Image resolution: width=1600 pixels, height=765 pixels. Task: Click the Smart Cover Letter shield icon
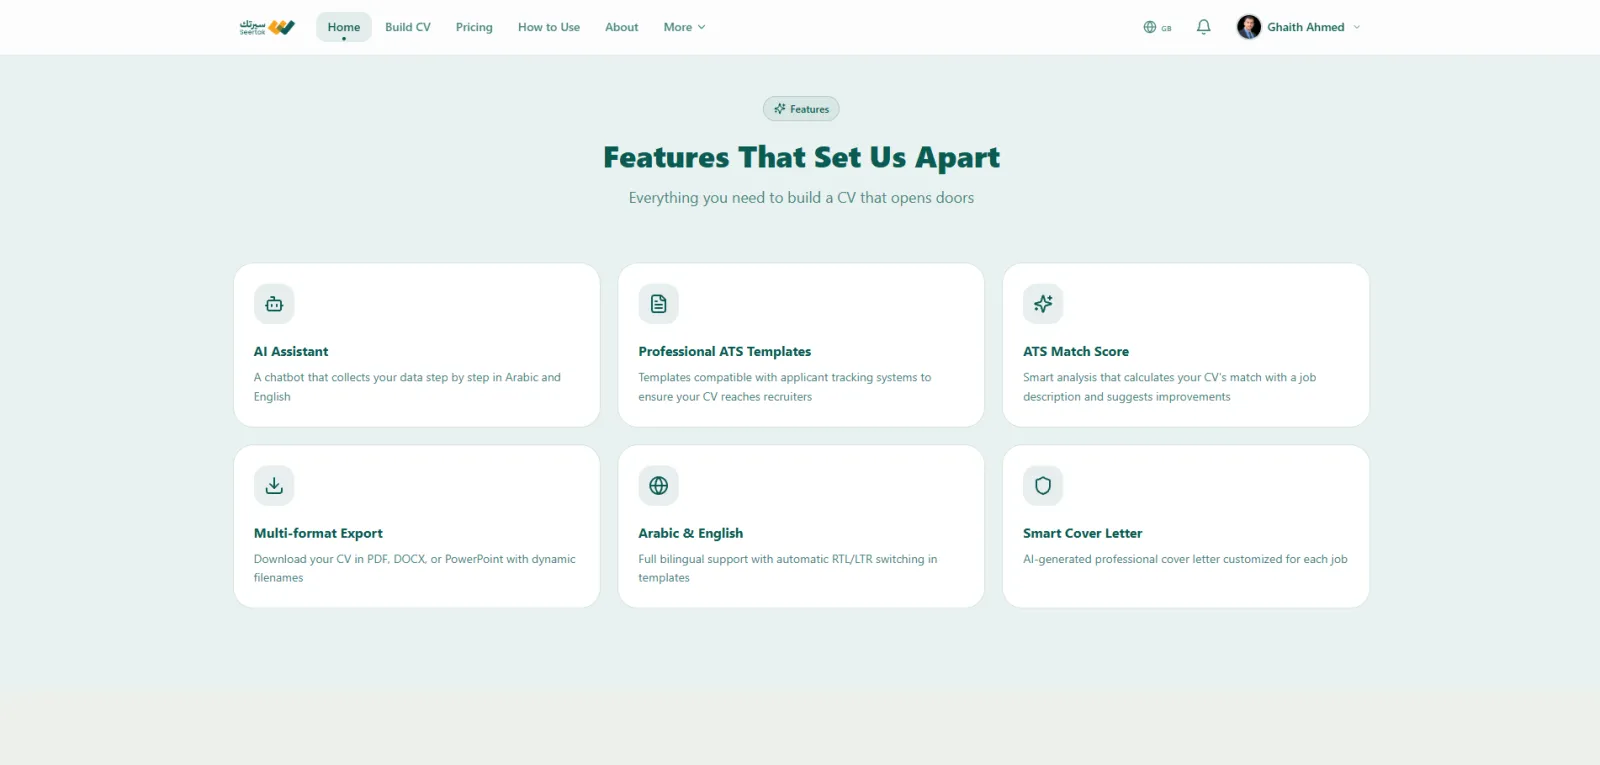tap(1043, 485)
